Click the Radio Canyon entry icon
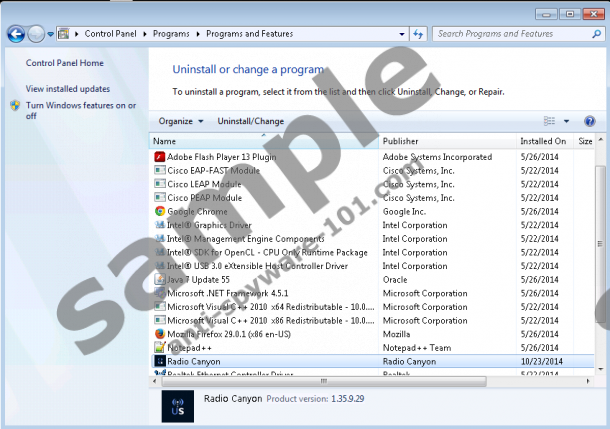Viewport: 610px width, 429px height. [x=159, y=361]
